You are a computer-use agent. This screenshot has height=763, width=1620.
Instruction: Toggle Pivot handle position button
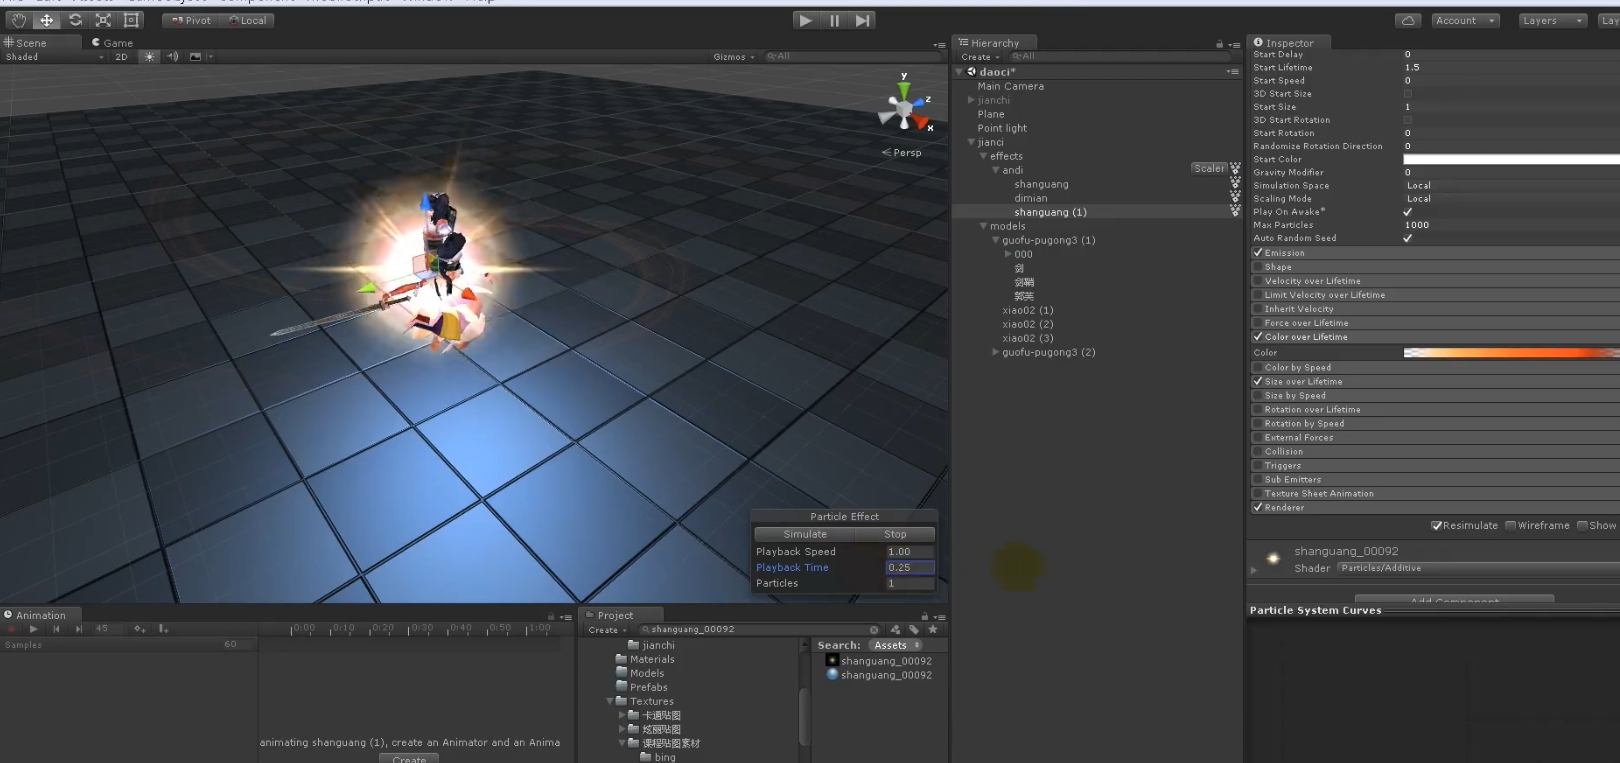(192, 20)
